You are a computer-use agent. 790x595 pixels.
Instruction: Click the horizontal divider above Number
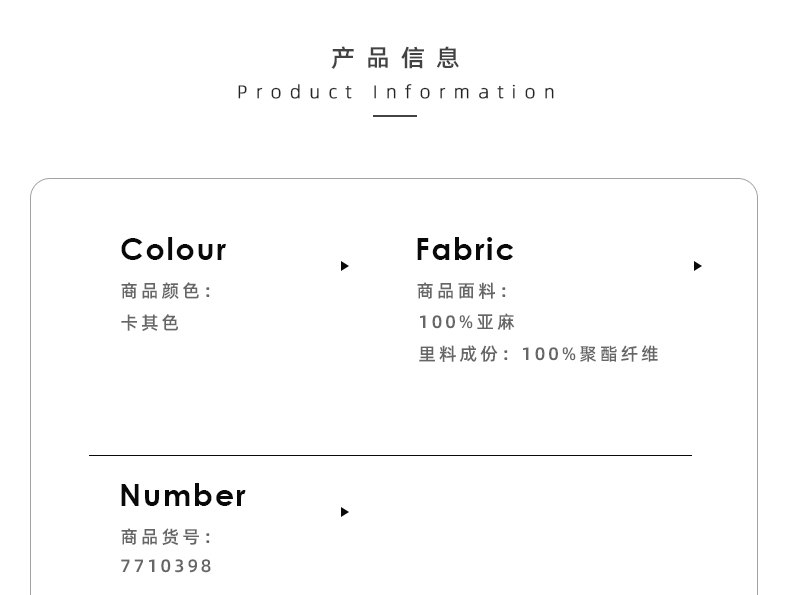pyautogui.click(x=390, y=455)
